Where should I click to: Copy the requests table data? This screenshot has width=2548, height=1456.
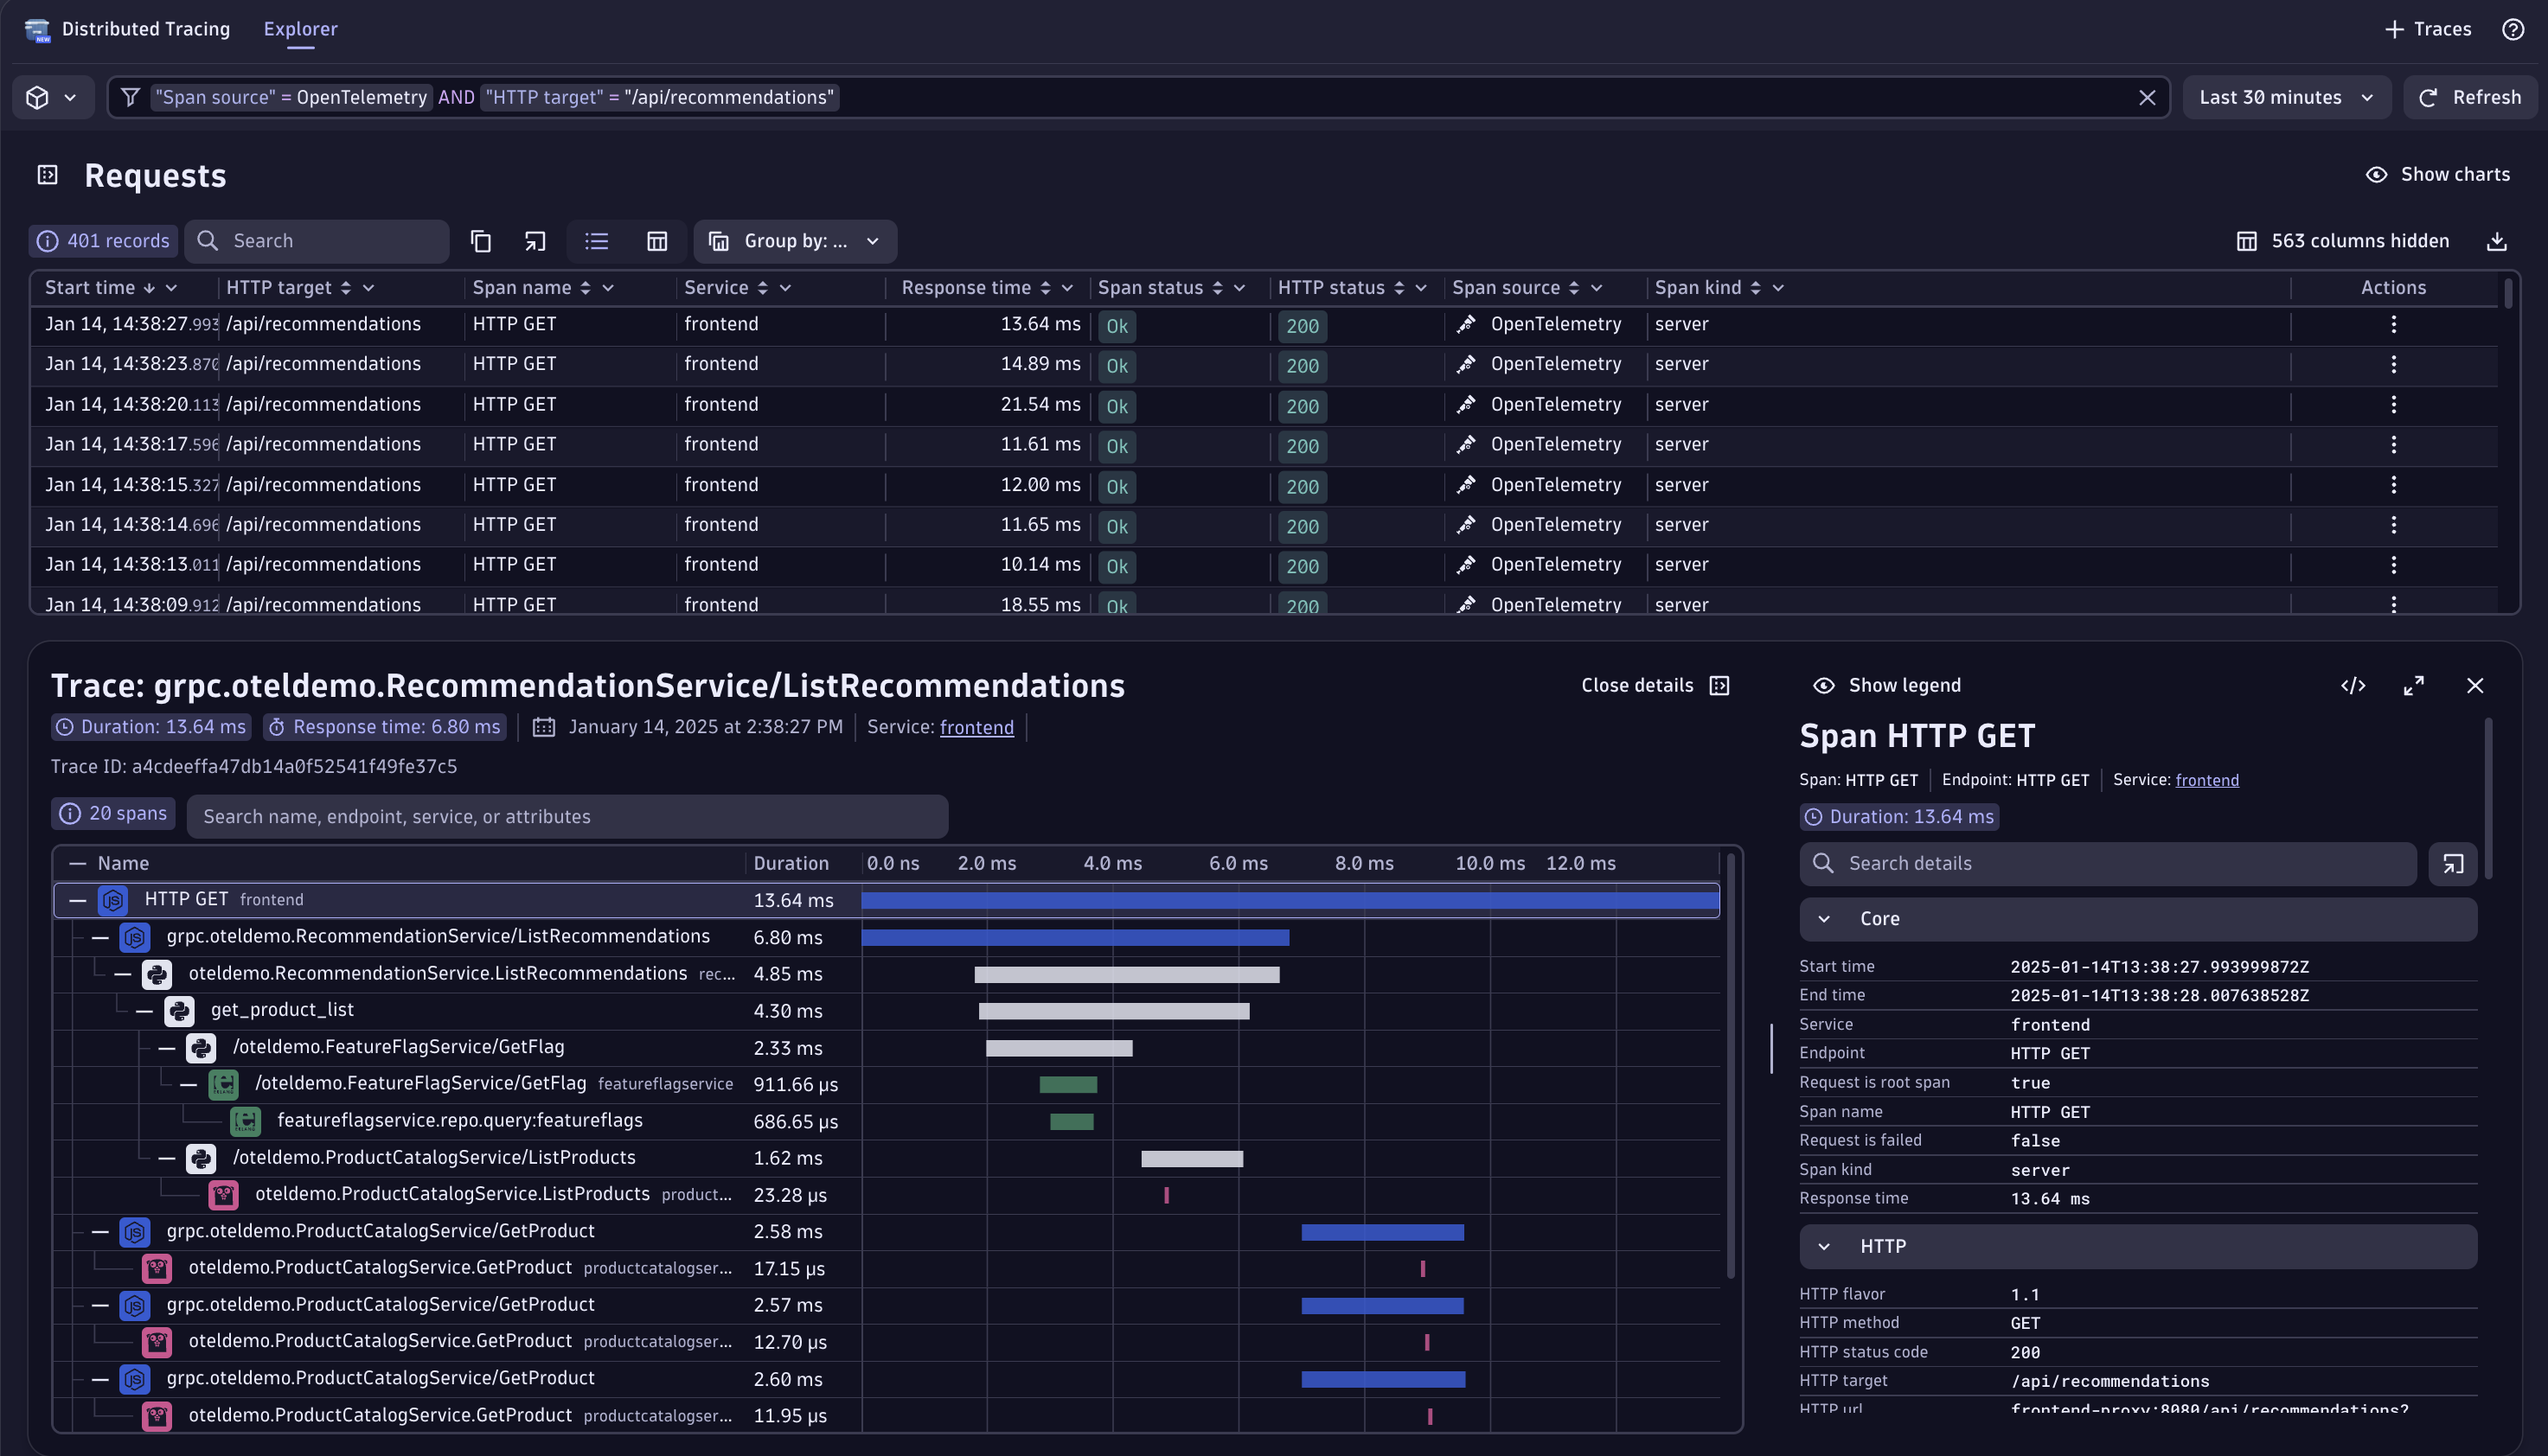click(481, 241)
